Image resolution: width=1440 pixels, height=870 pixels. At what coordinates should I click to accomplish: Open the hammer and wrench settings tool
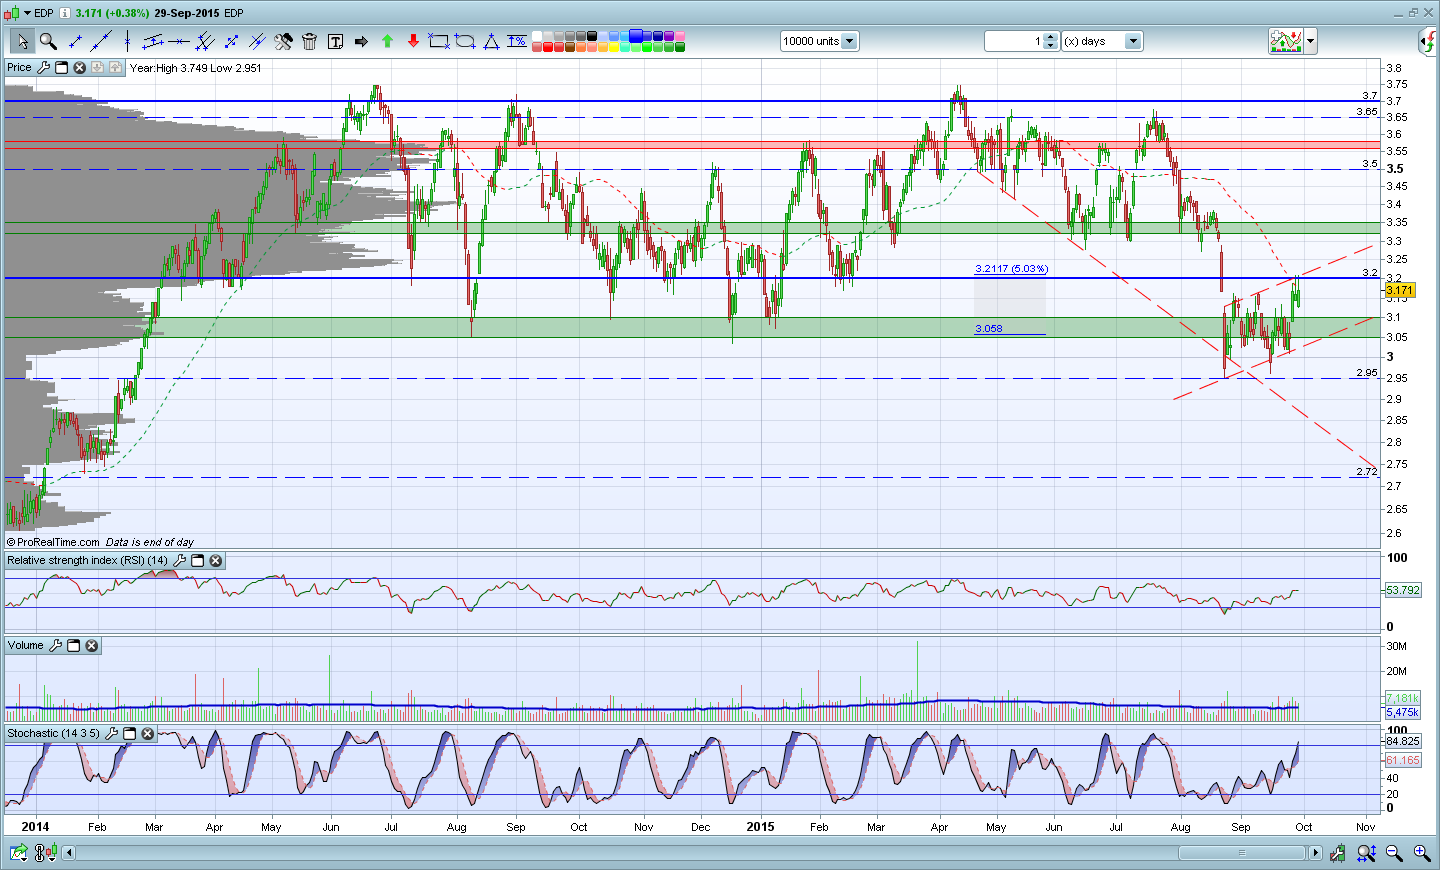(283, 41)
